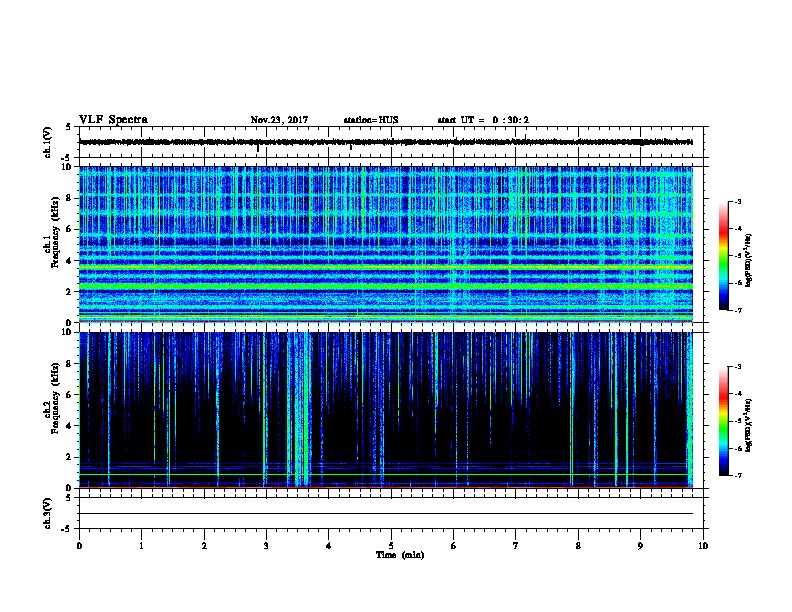The width and height of the screenshot is (792, 612).
Task: Click the "-7" label on ch.1 color scale
Action: tap(738, 310)
